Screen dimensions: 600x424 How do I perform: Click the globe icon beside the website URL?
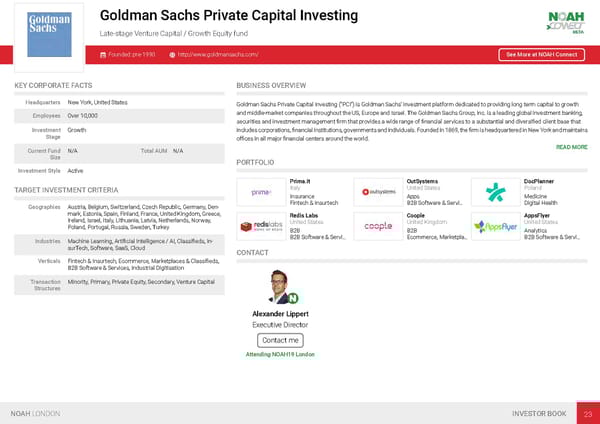click(173, 54)
